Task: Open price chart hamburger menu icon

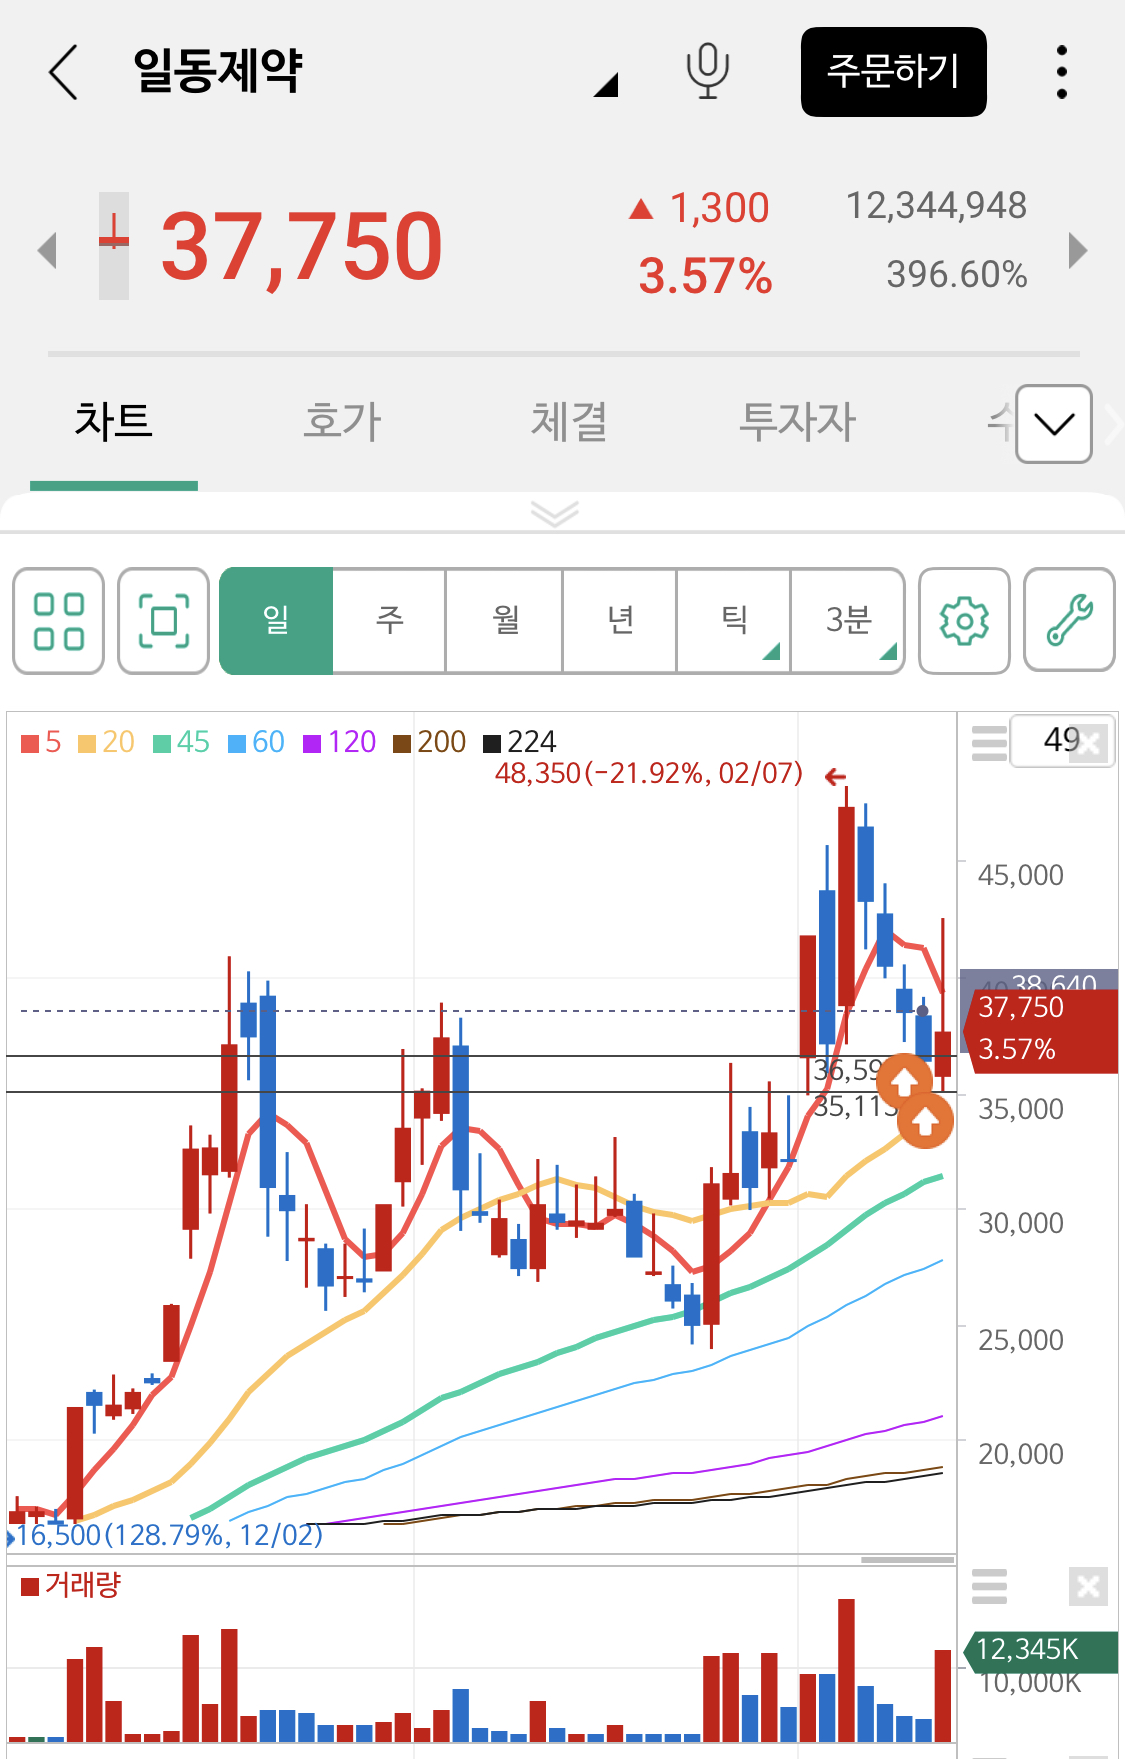Action: coord(989,743)
